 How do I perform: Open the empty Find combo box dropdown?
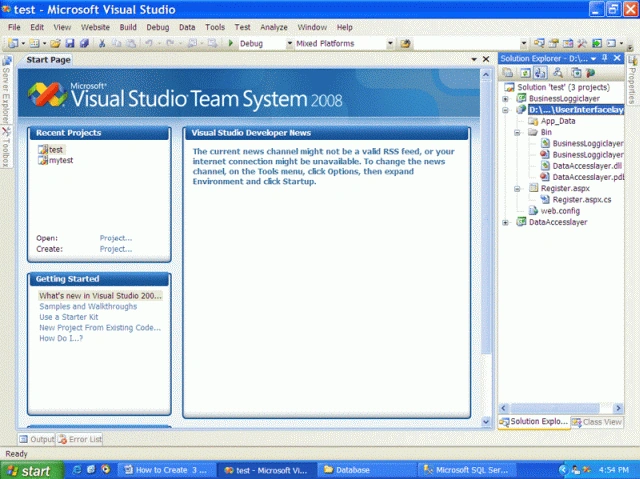pyautogui.click(x=524, y=43)
